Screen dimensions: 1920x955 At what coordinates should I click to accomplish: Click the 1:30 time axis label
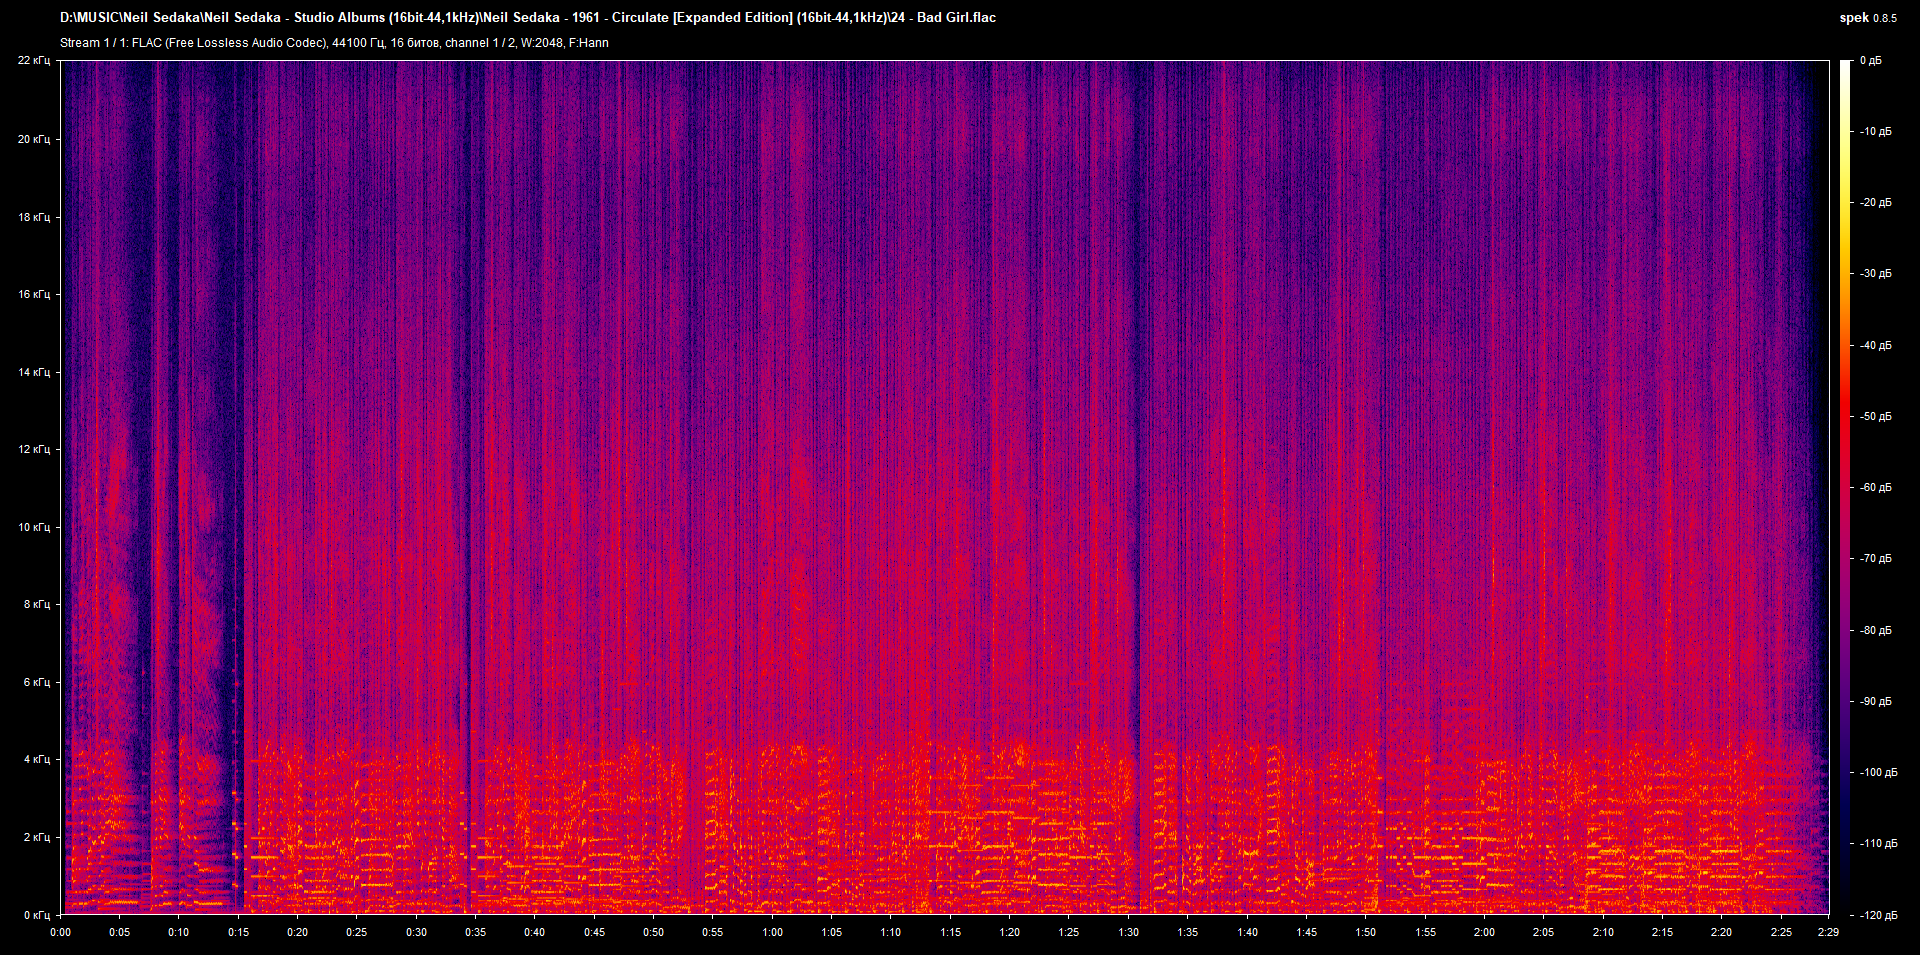[x=1128, y=932]
